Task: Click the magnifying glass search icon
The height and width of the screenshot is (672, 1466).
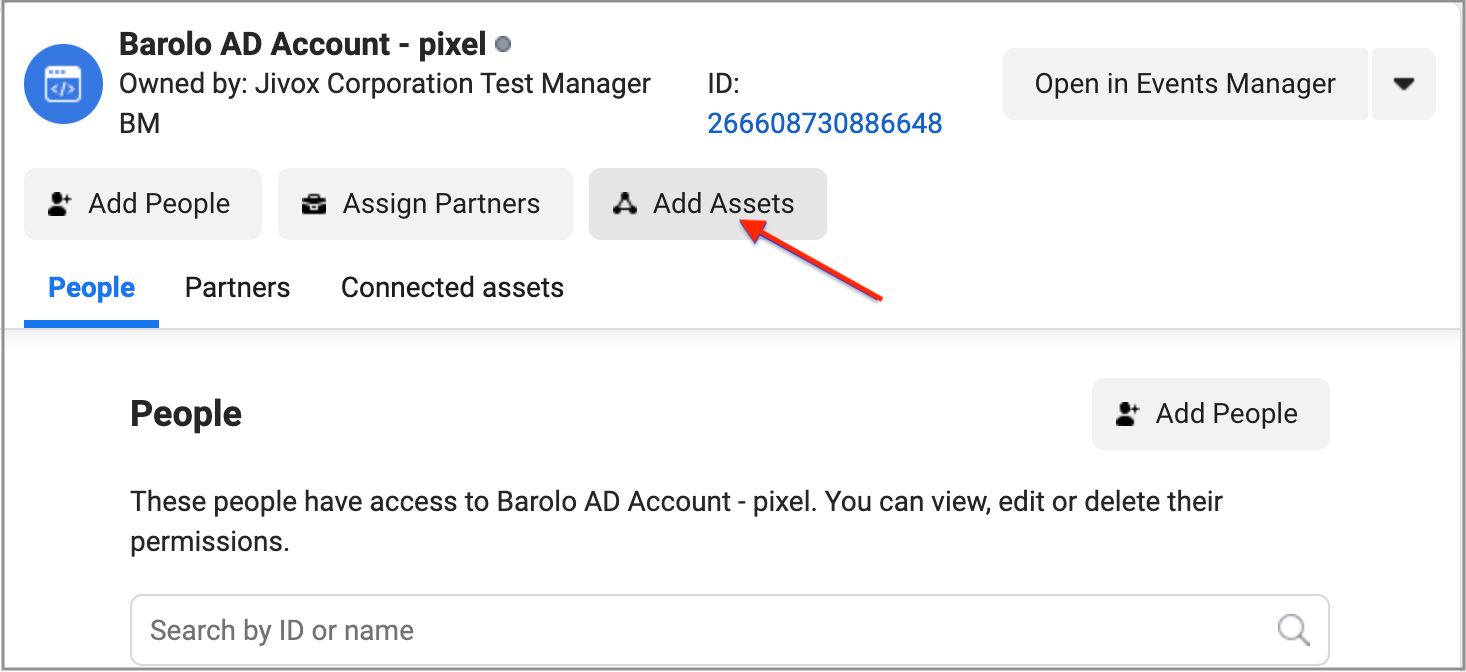Action: click(1293, 630)
